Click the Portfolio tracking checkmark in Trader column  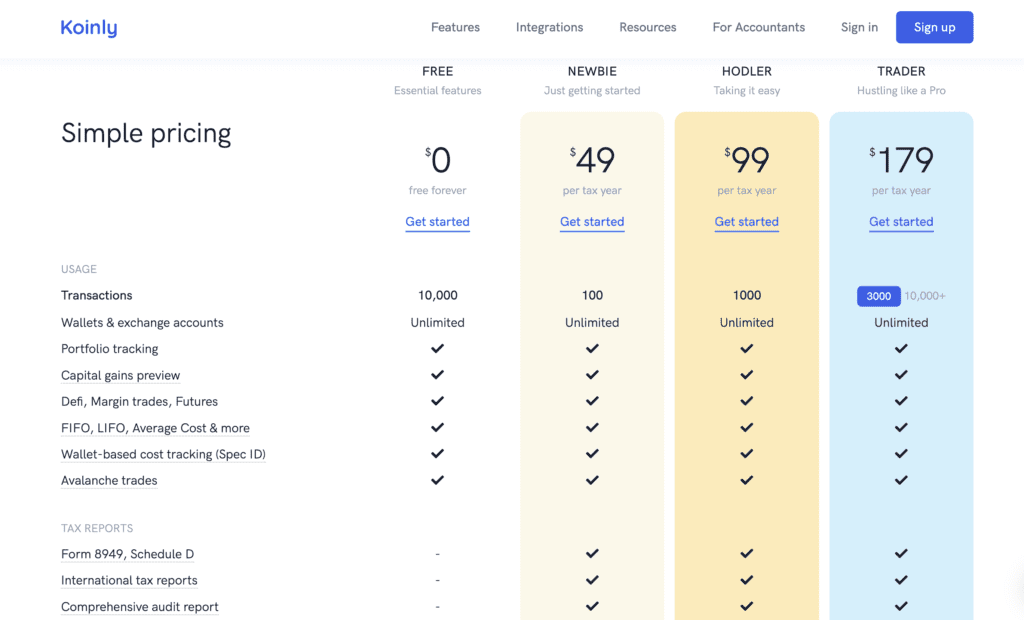pyautogui.click(x=901, y=349)
